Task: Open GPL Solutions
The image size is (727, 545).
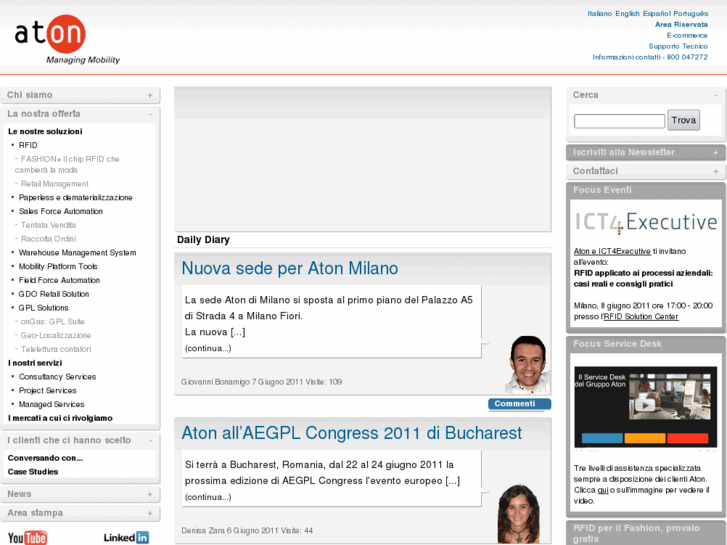Action: point(44,308)
